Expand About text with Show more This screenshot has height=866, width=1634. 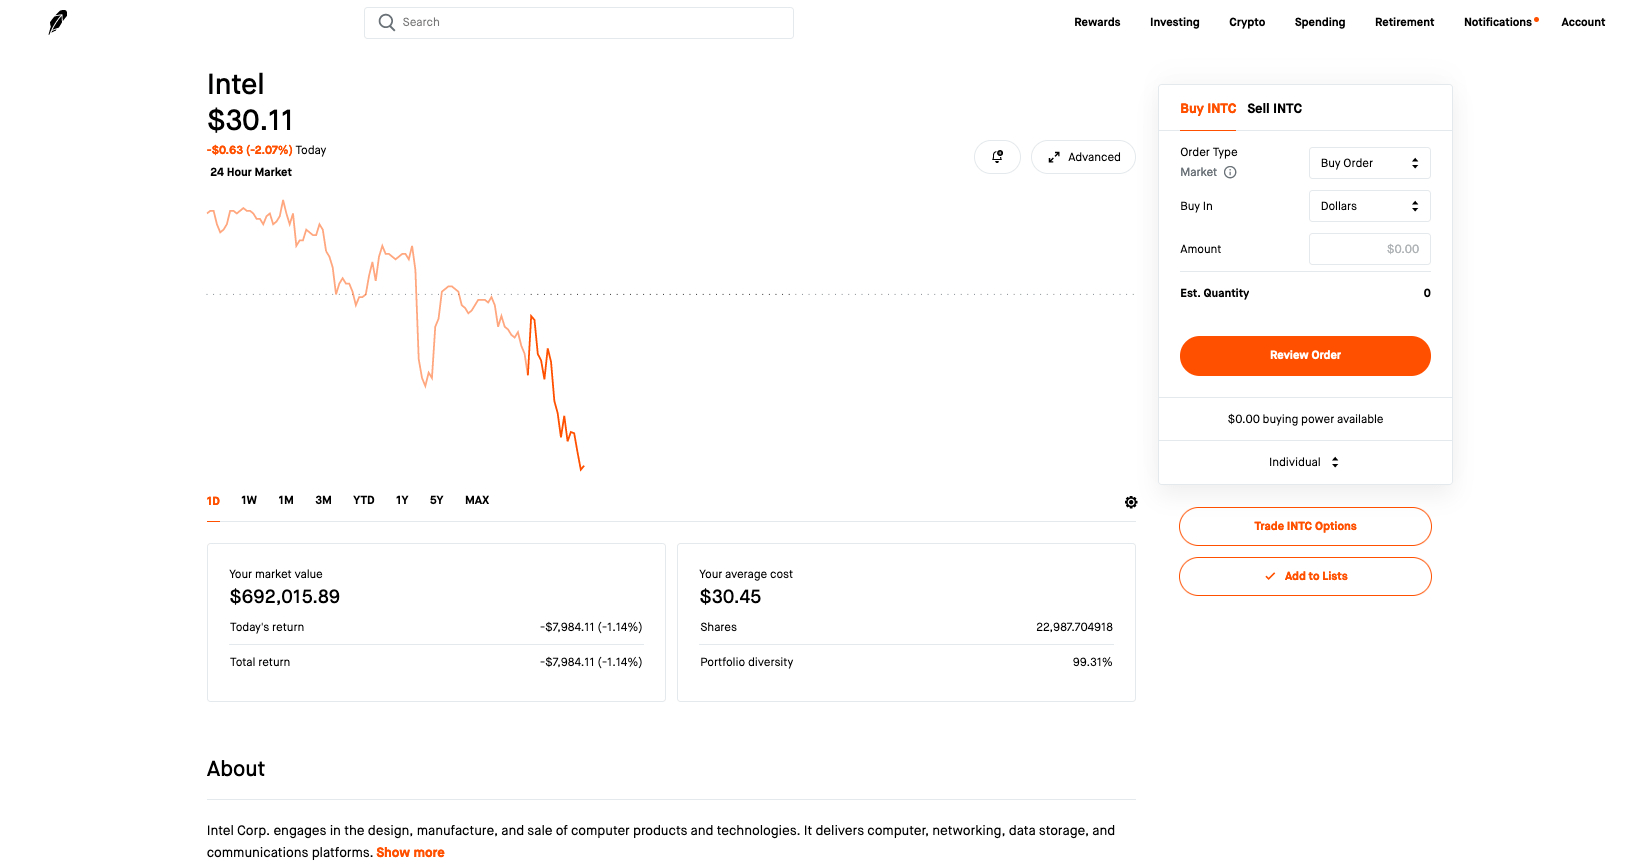coord(410,853)
